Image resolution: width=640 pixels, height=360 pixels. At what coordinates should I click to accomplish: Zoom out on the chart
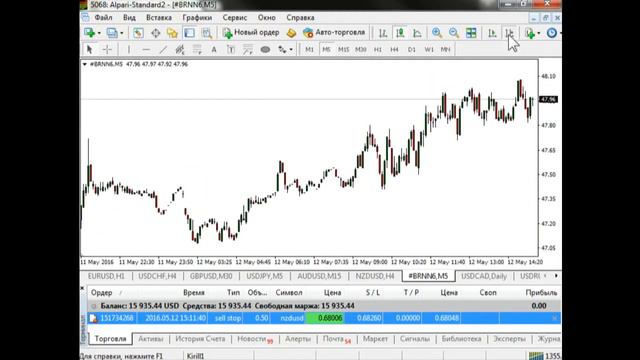(x=453, y=33)
